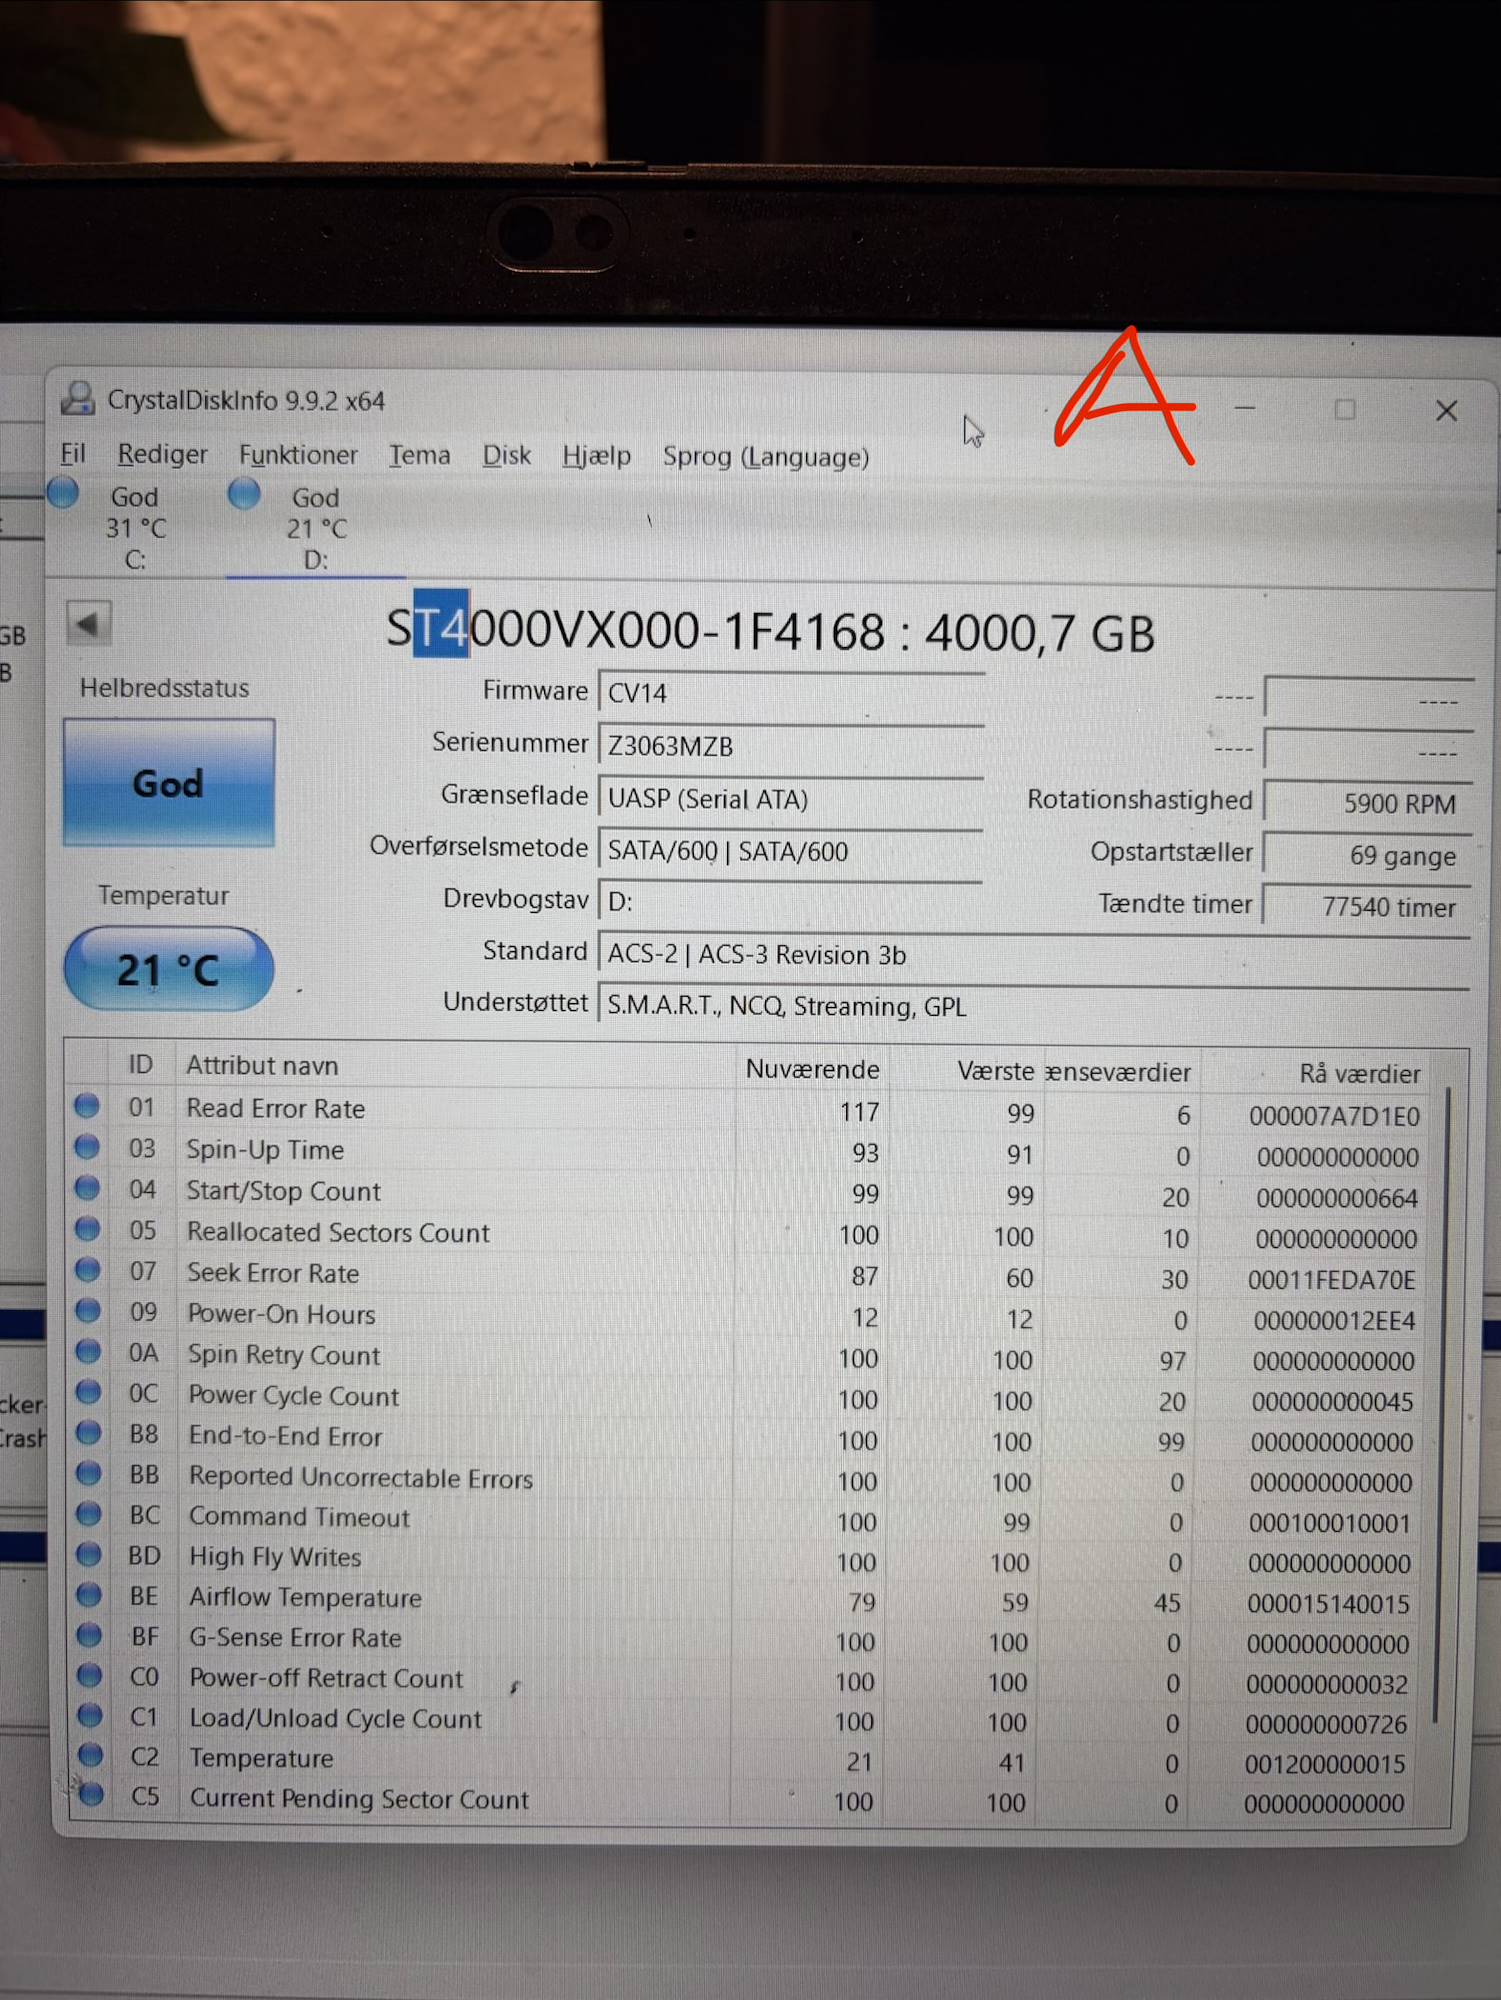Click the status icon for High Fly Writes
The width and height of the screenshot is (1501, 2000).
click(89, 1554)
